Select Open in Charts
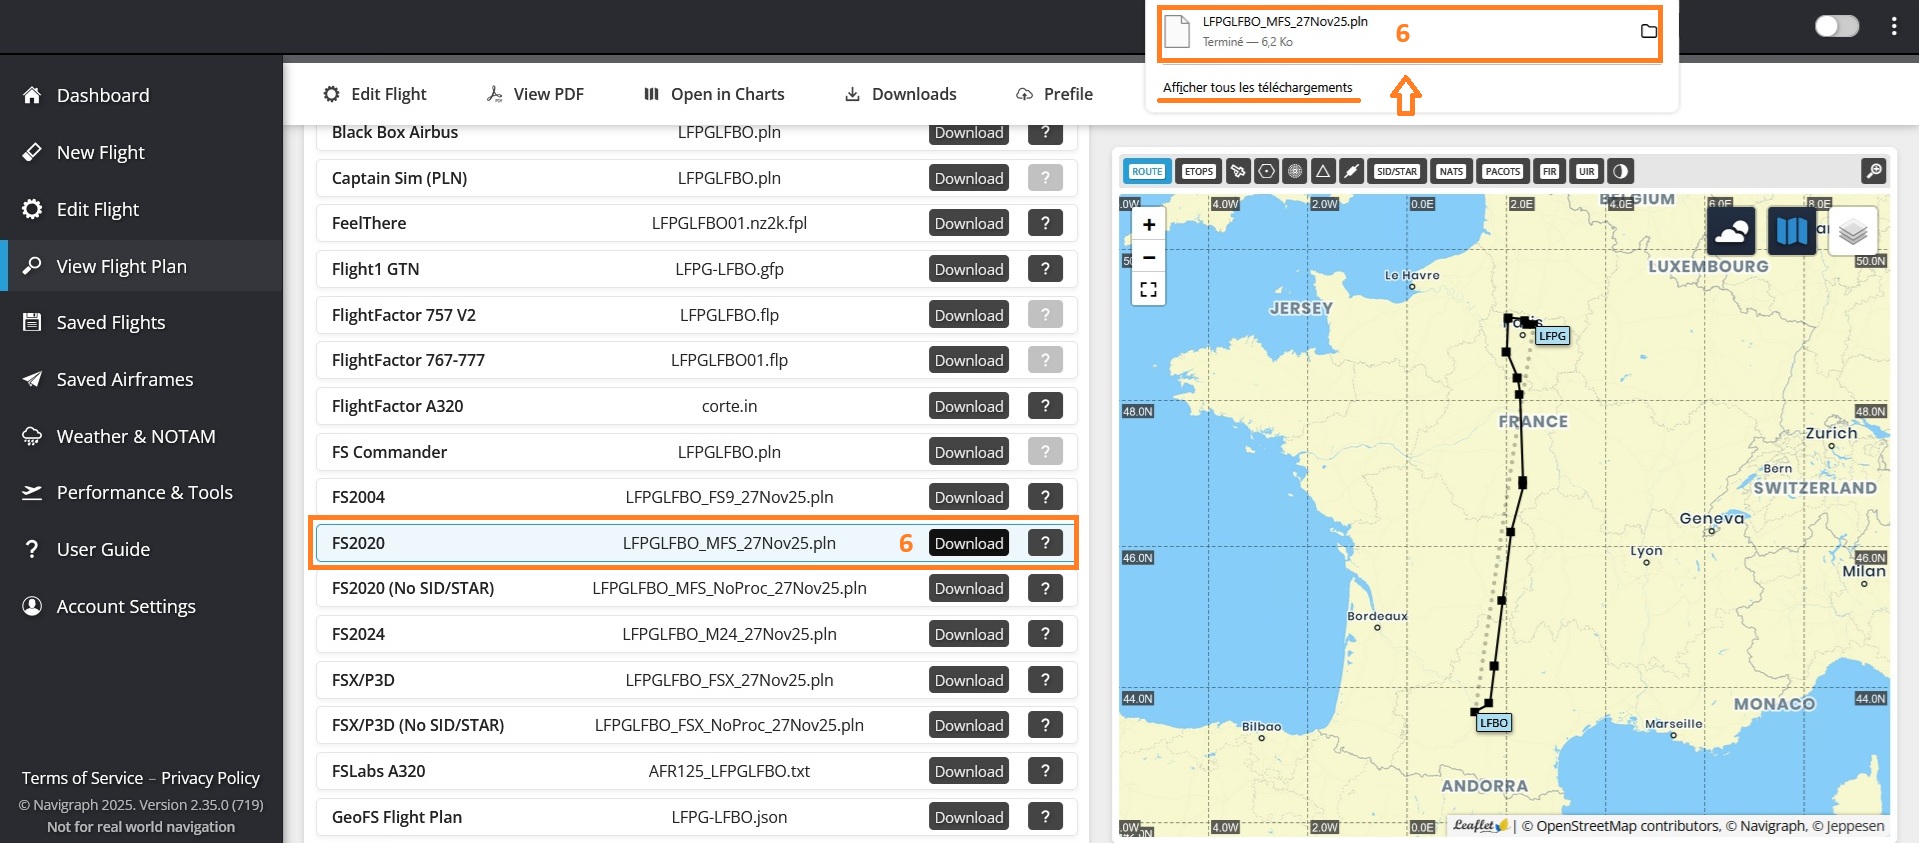 tap(714, 94)
